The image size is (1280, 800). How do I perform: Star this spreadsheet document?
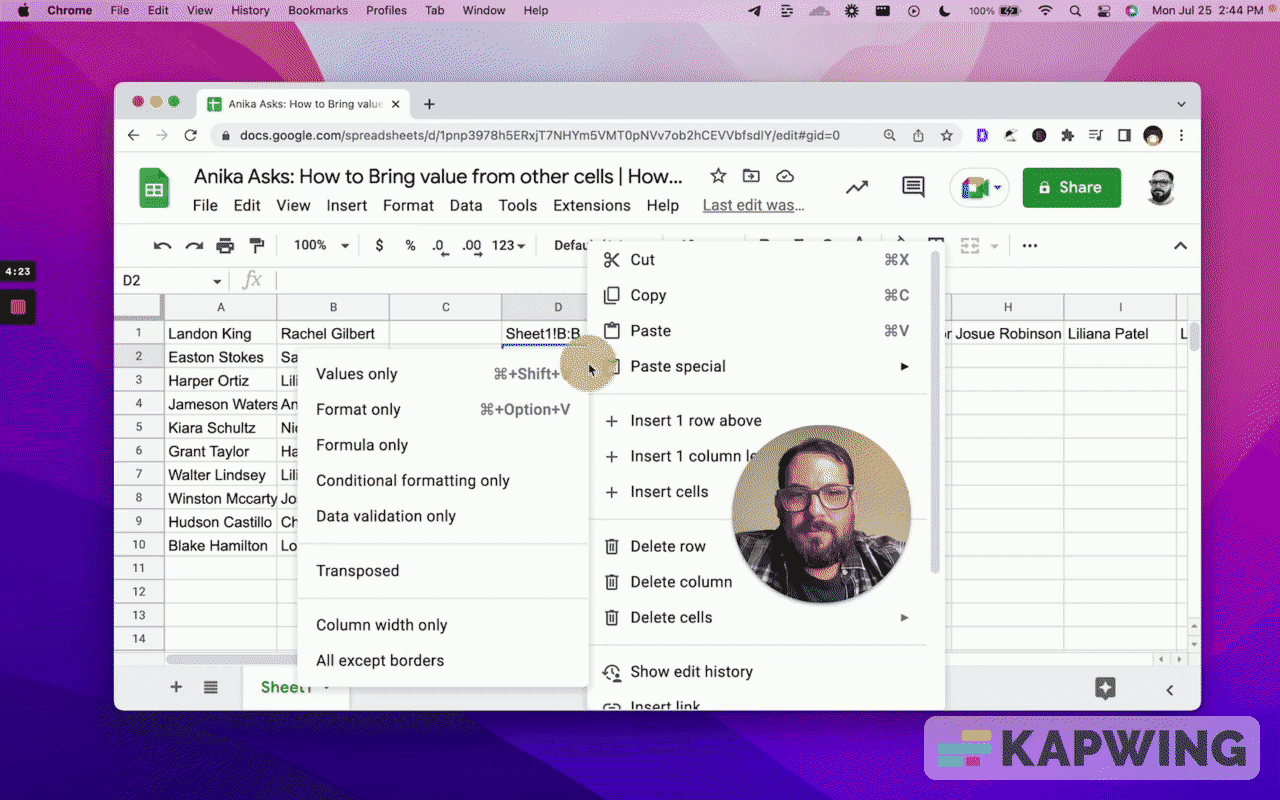click(718, 176)
